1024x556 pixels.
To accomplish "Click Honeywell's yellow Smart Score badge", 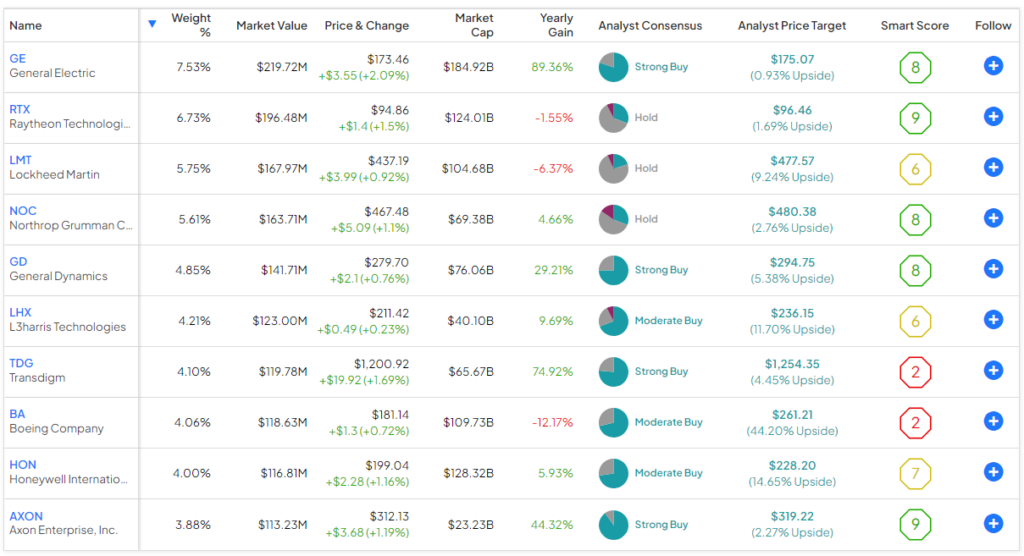I will pyautogui.click(x=915, y=472).
